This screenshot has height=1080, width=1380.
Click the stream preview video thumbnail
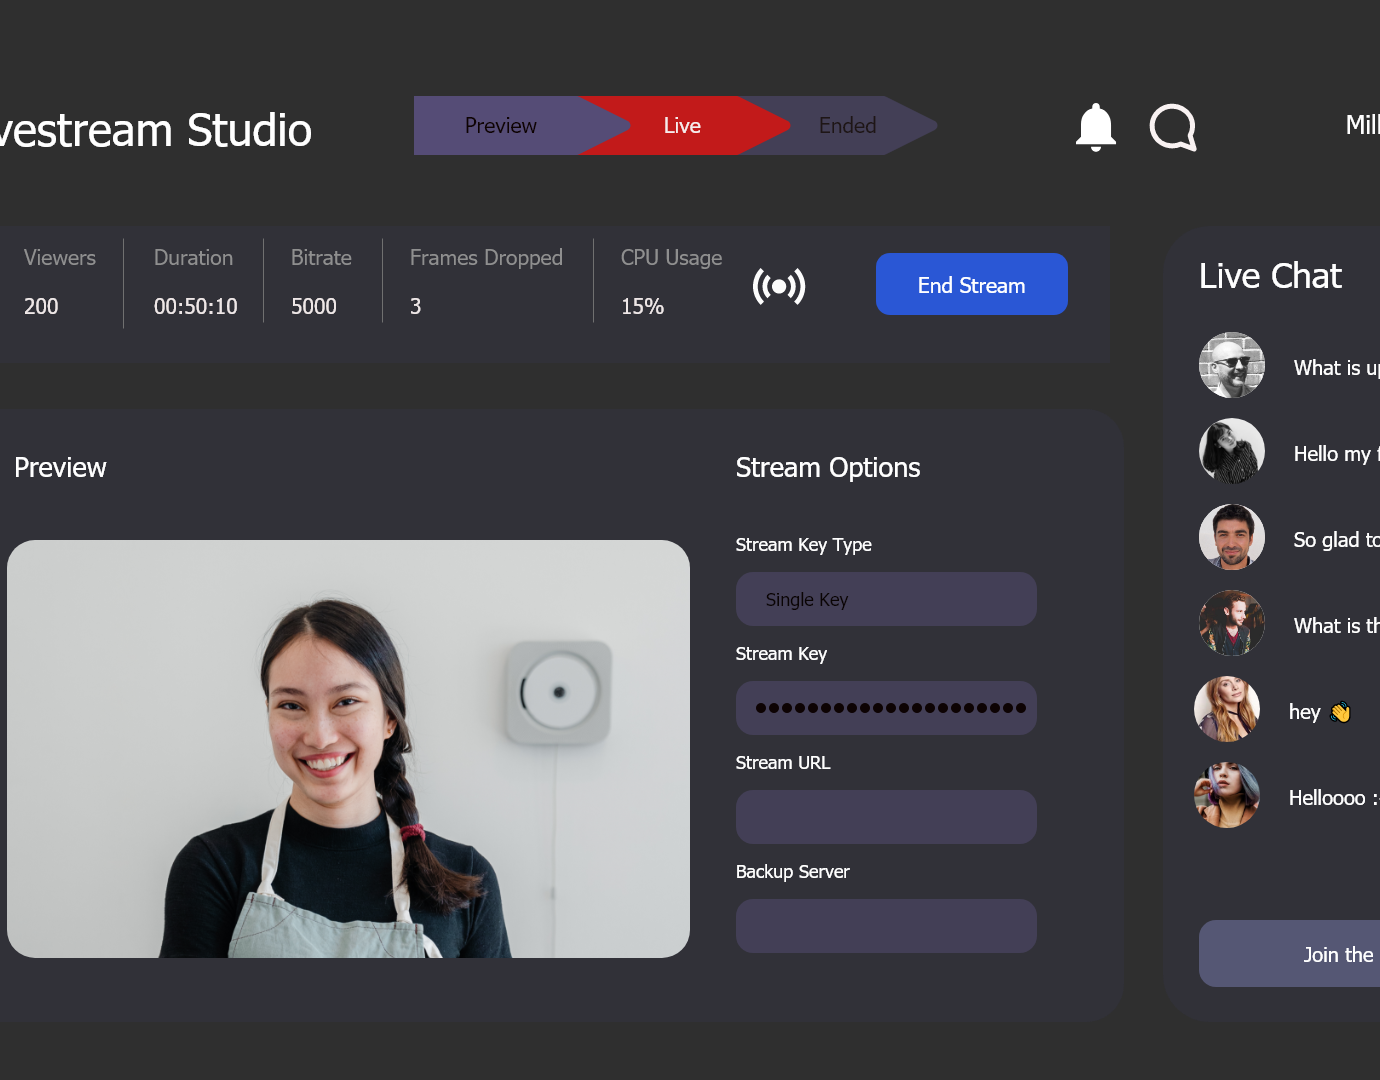coord(348,749)
